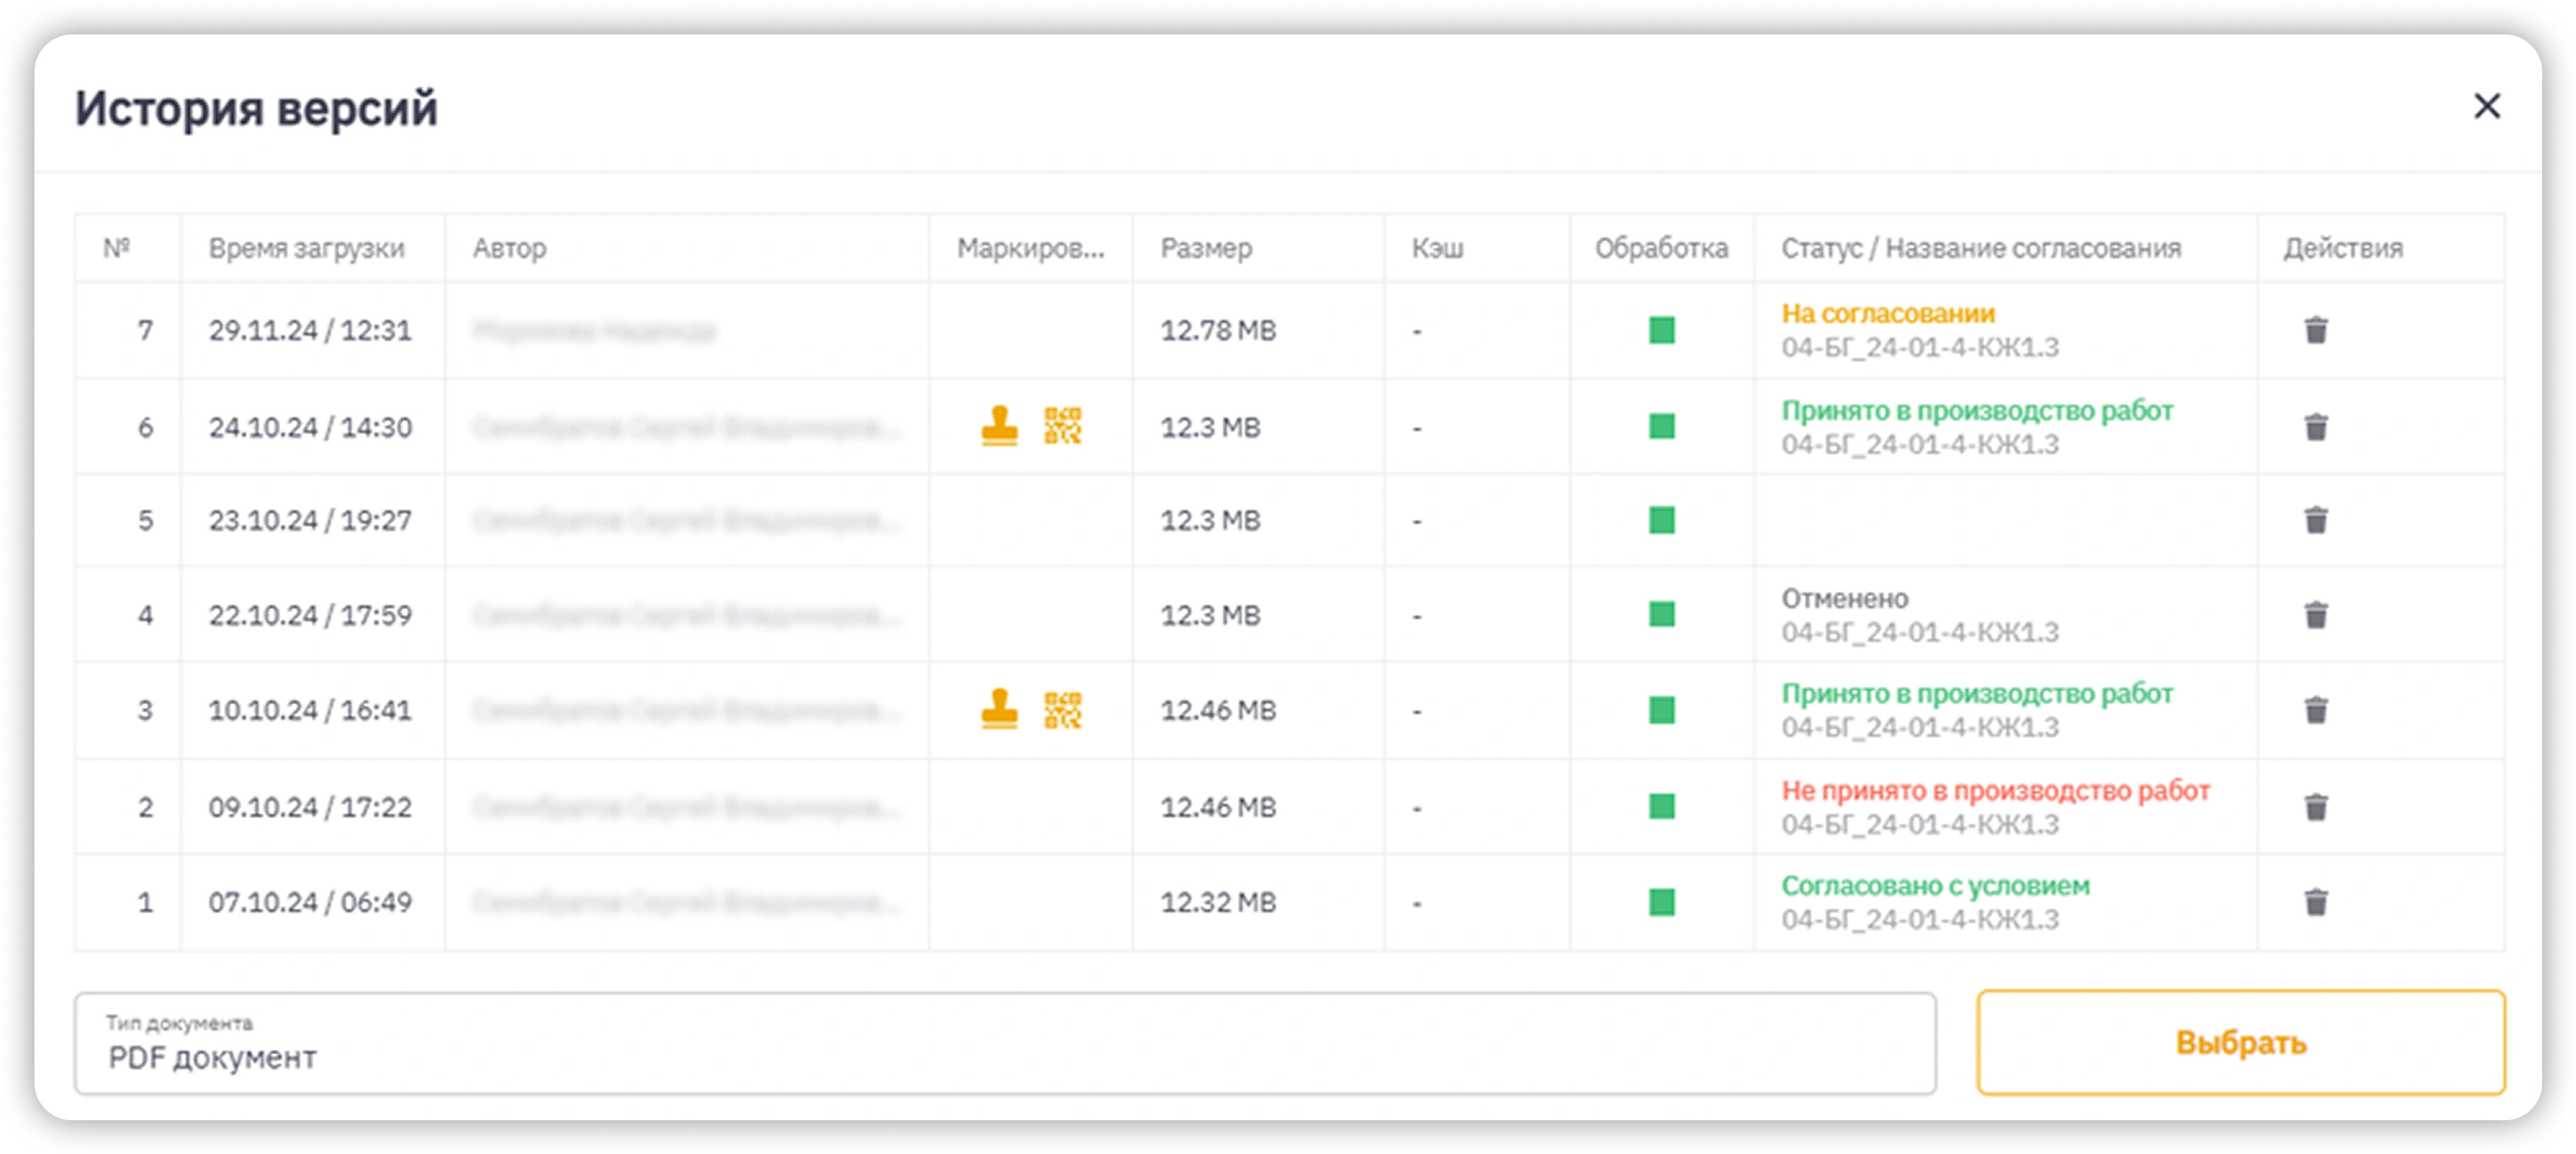Viewport: 2576px width, 1154px height.
Task: Remove version 4 via trash icon
Action: tap(2316, 614)
